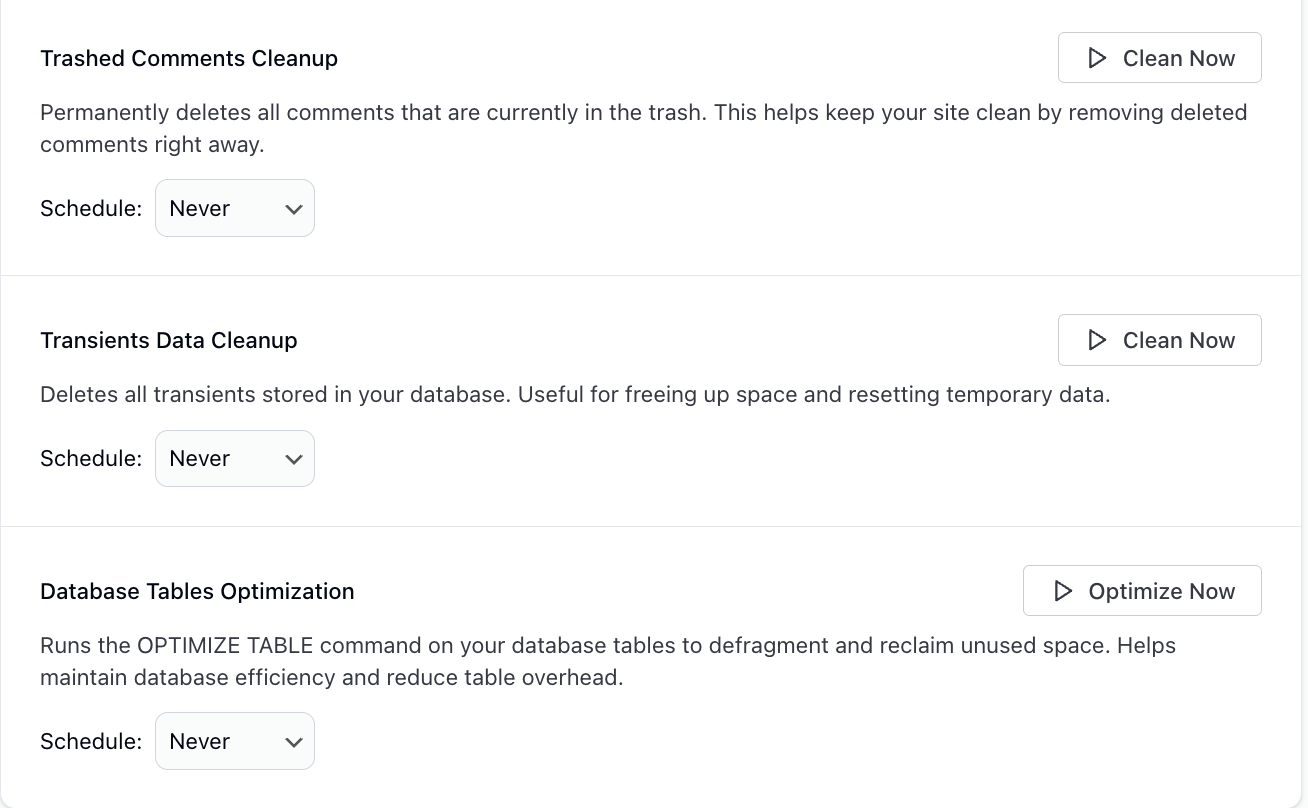Click chevron arrow in Trashed Comments schedule select
The image size is (1308, 808).
pyautogui.click(x=293, y=209)
